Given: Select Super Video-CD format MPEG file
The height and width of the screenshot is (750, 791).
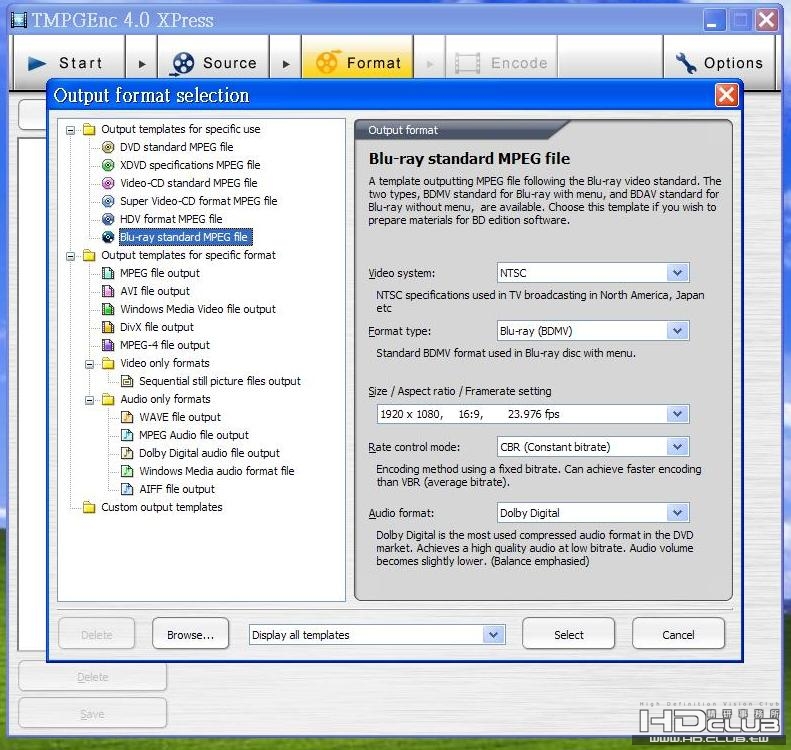Looking at the screenshot, I should point(199,201).
